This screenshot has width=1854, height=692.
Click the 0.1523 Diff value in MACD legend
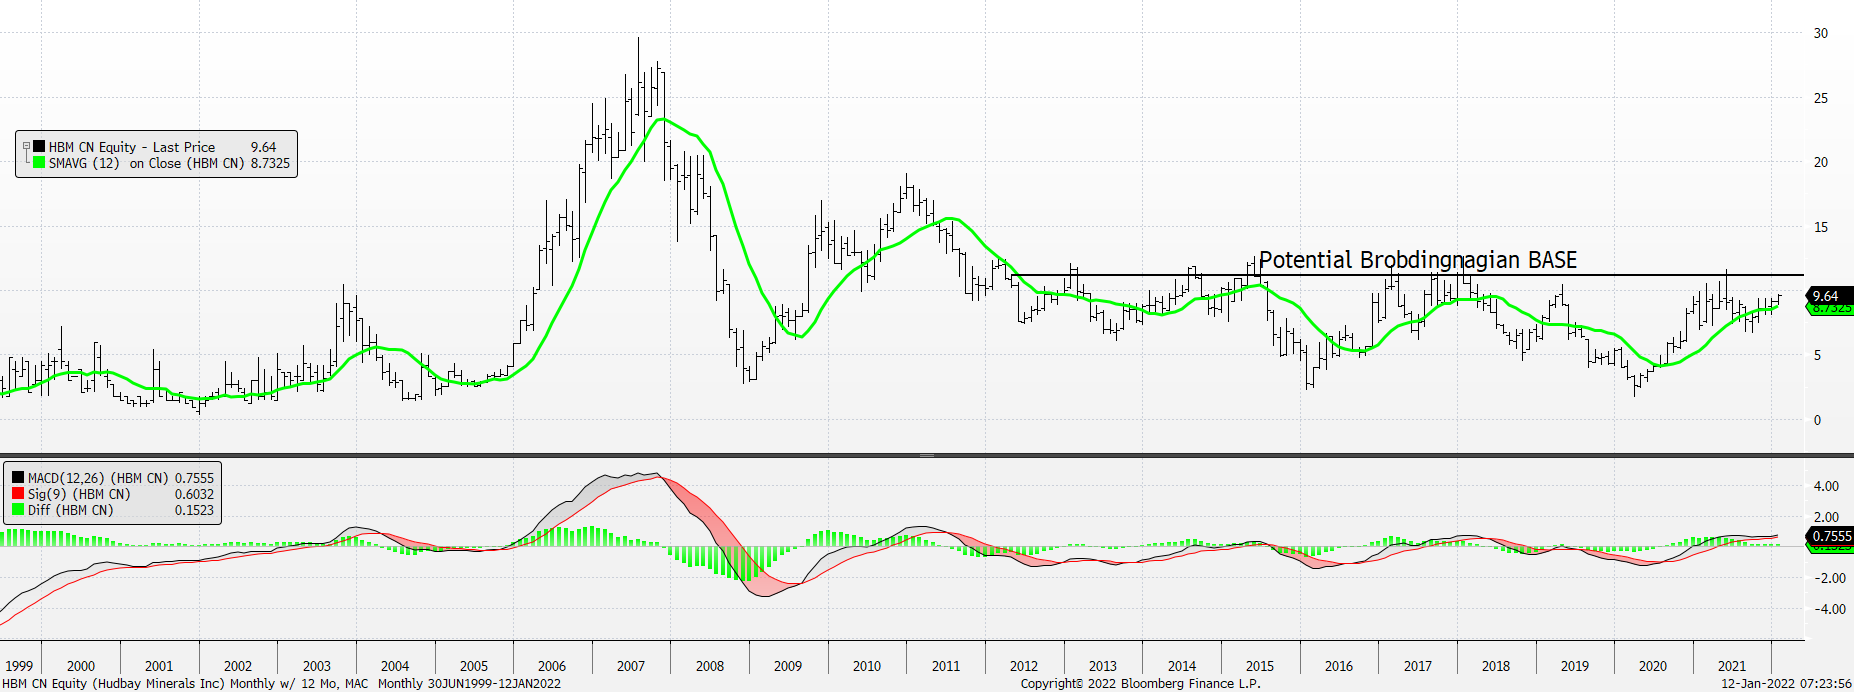point(194,510)
